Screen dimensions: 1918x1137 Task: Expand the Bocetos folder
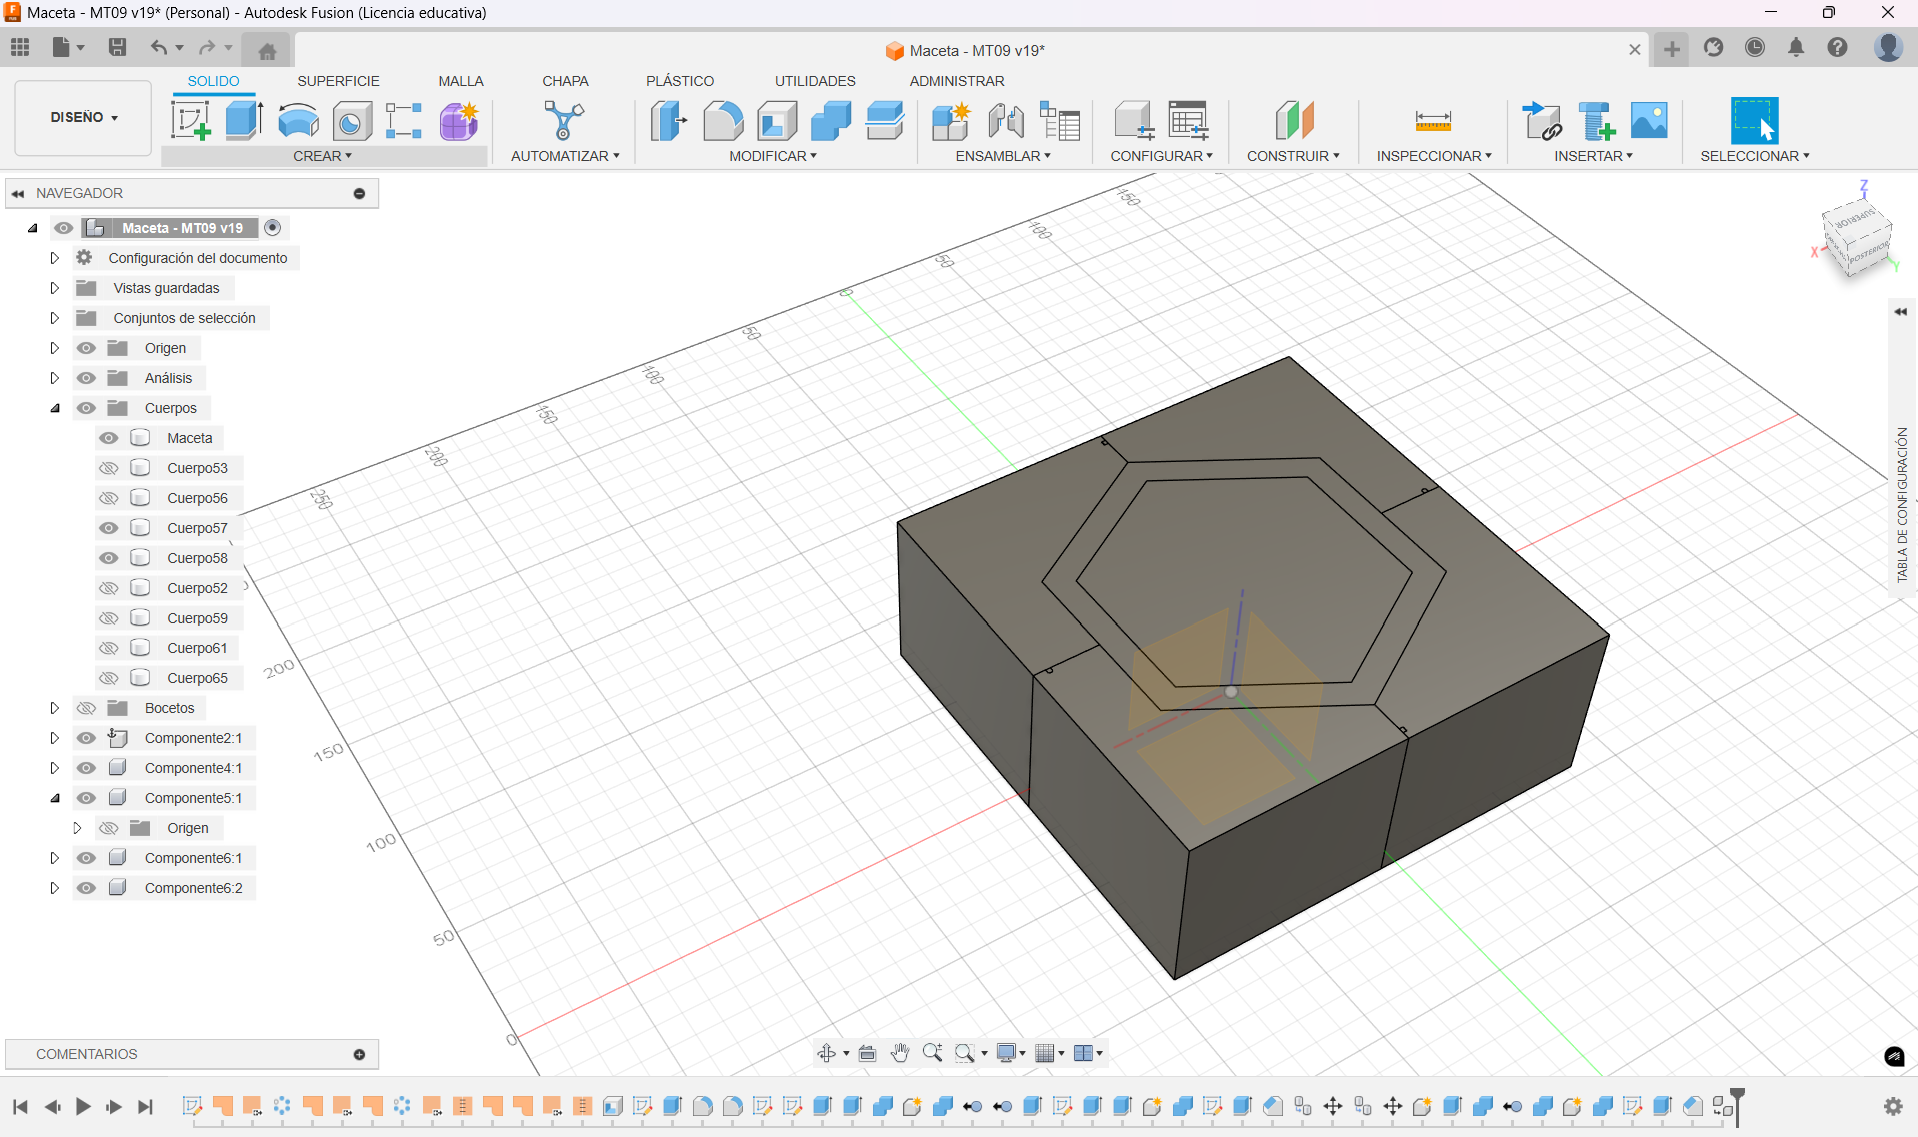[x=54, y=708]
